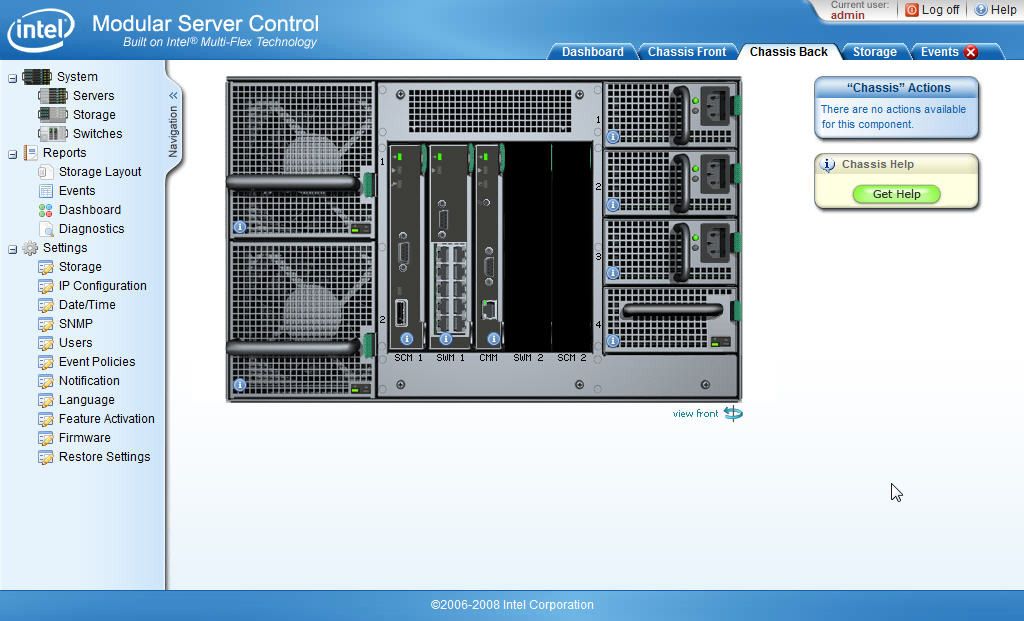Collapse the Reports section

click(x=10, y=152)
